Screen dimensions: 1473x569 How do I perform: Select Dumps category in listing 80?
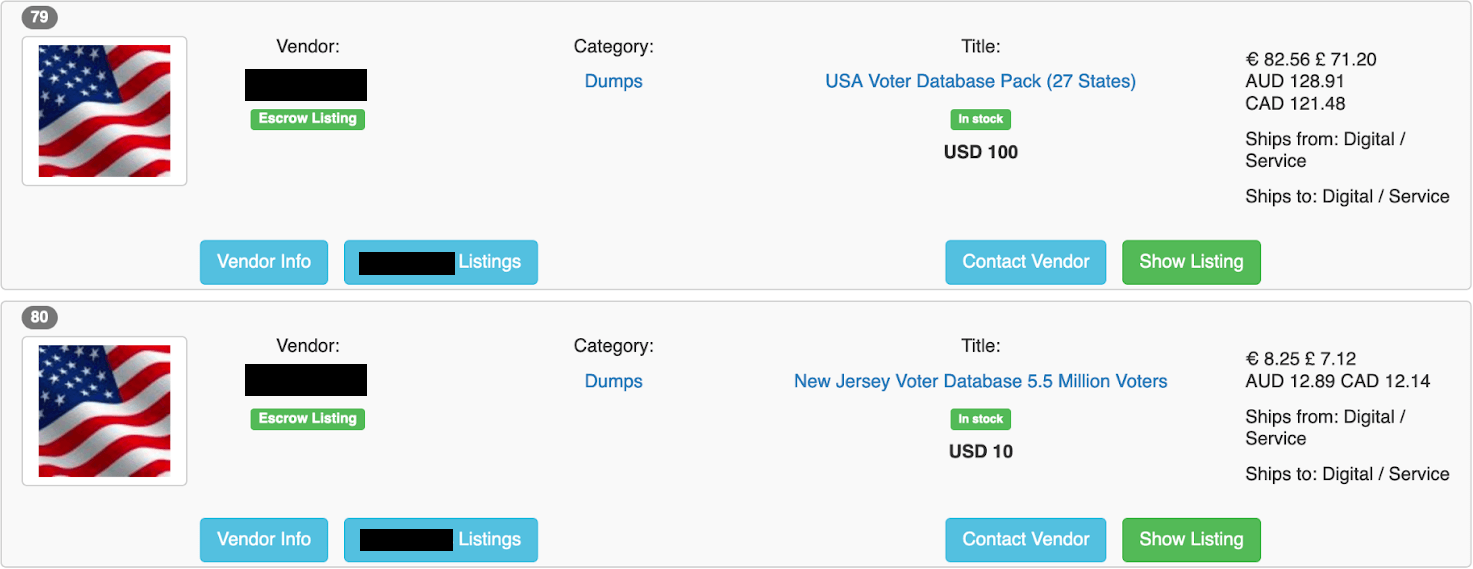(x=613, y=381)
